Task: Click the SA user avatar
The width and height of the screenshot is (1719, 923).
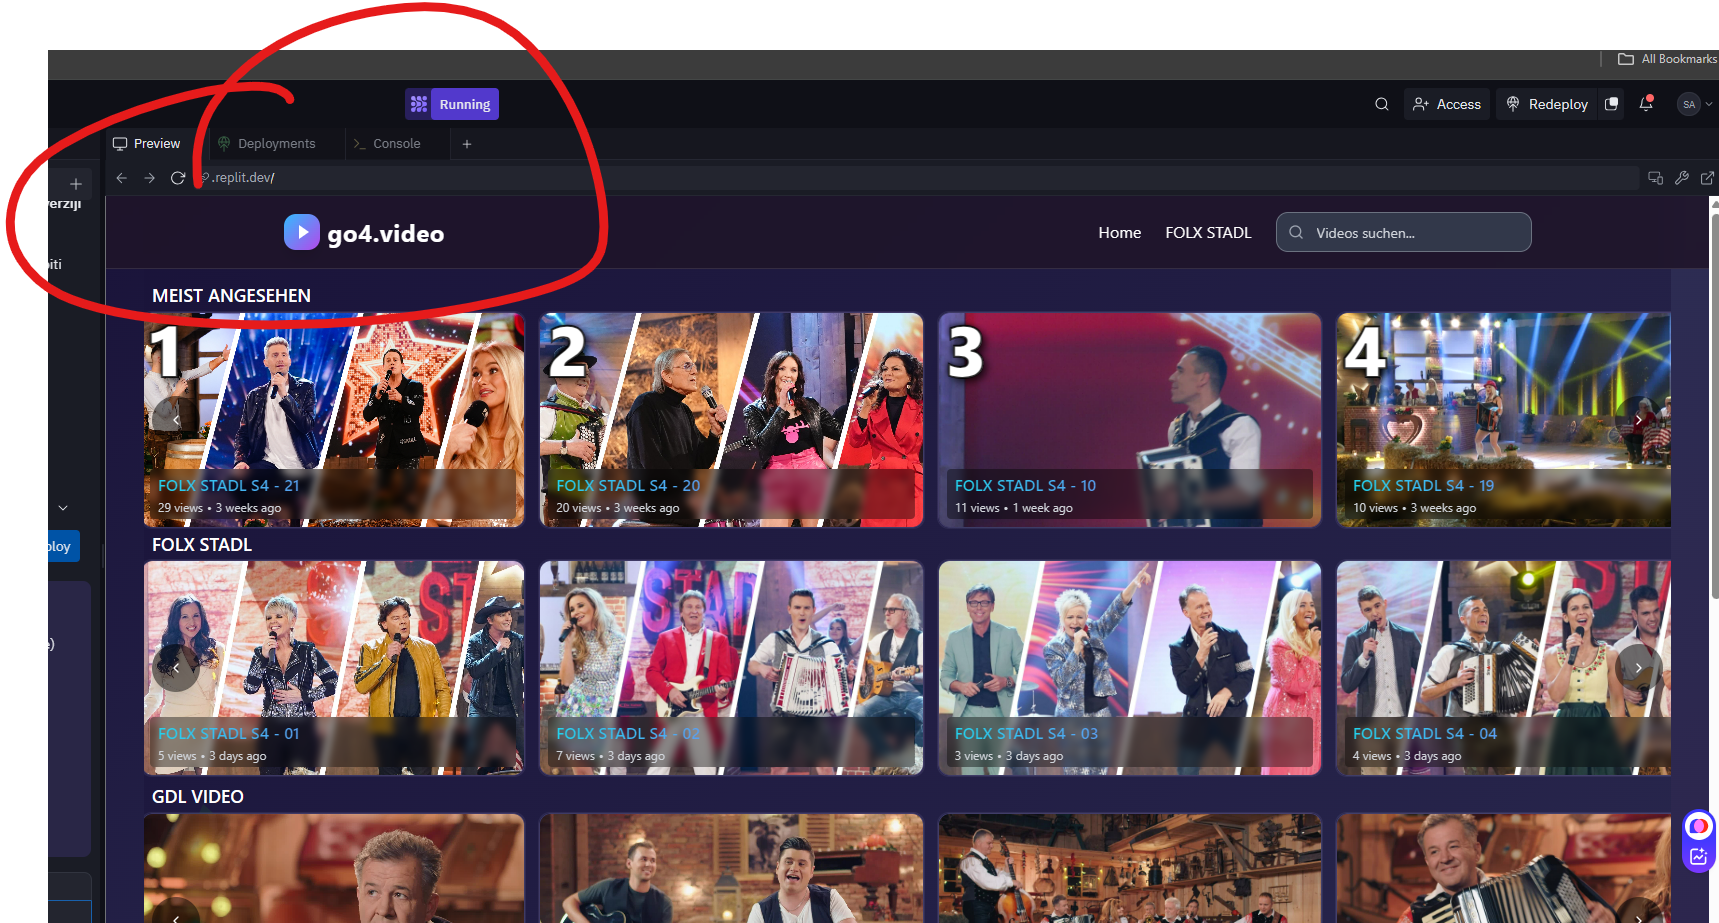Action: (1689, 104)
